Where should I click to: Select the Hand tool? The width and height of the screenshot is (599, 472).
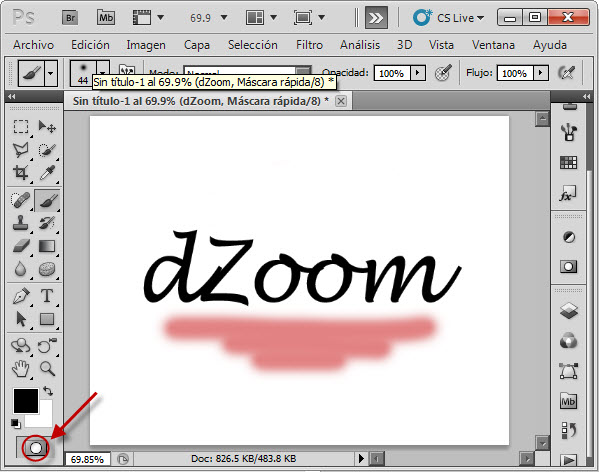(x=21, y=369)
